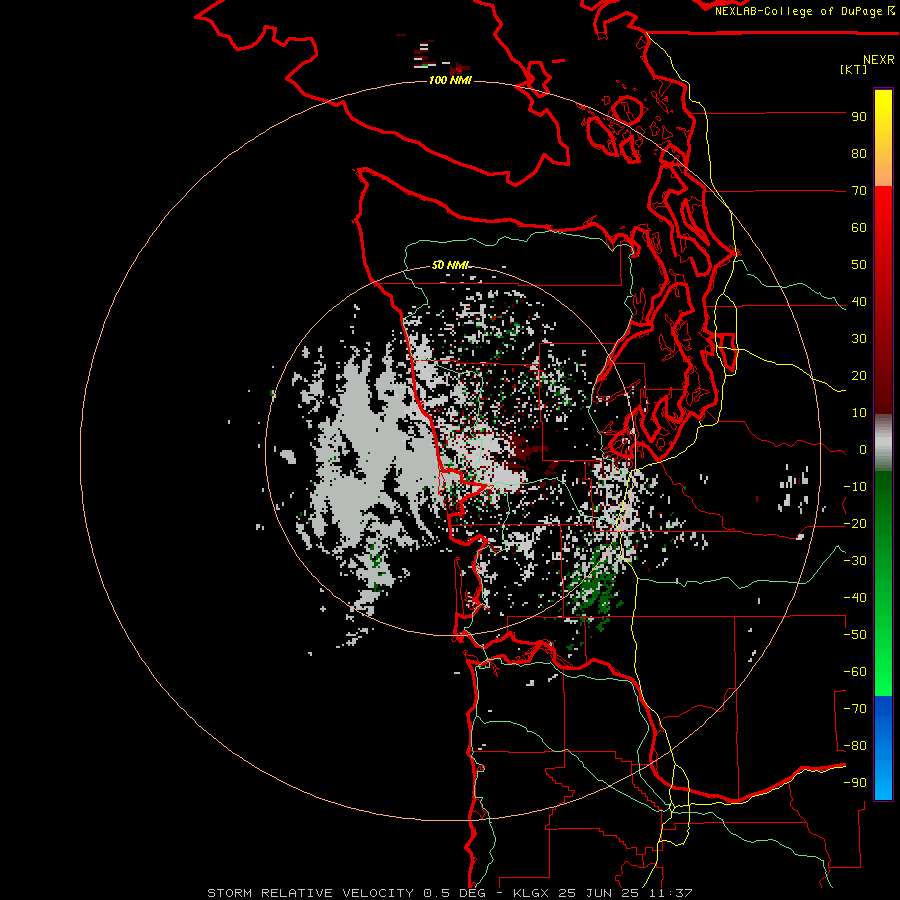Select the 40 value on the velocity scale
This screenshot has width=900, height=900.
(859, 302)
